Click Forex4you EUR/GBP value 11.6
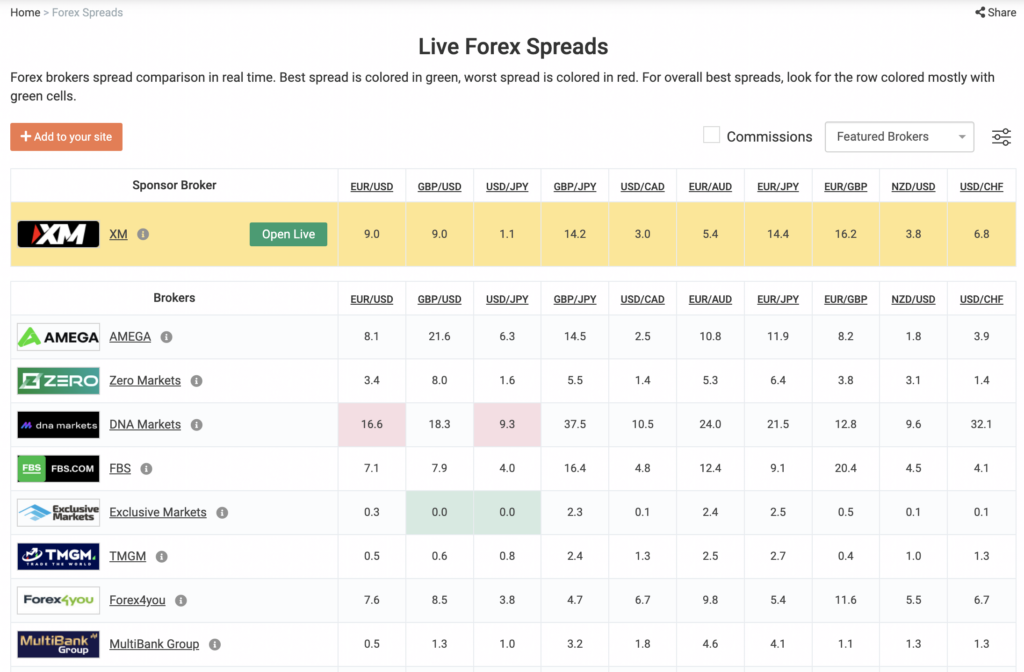Screen dimensions: 1024x672 [x=846, y=600]
